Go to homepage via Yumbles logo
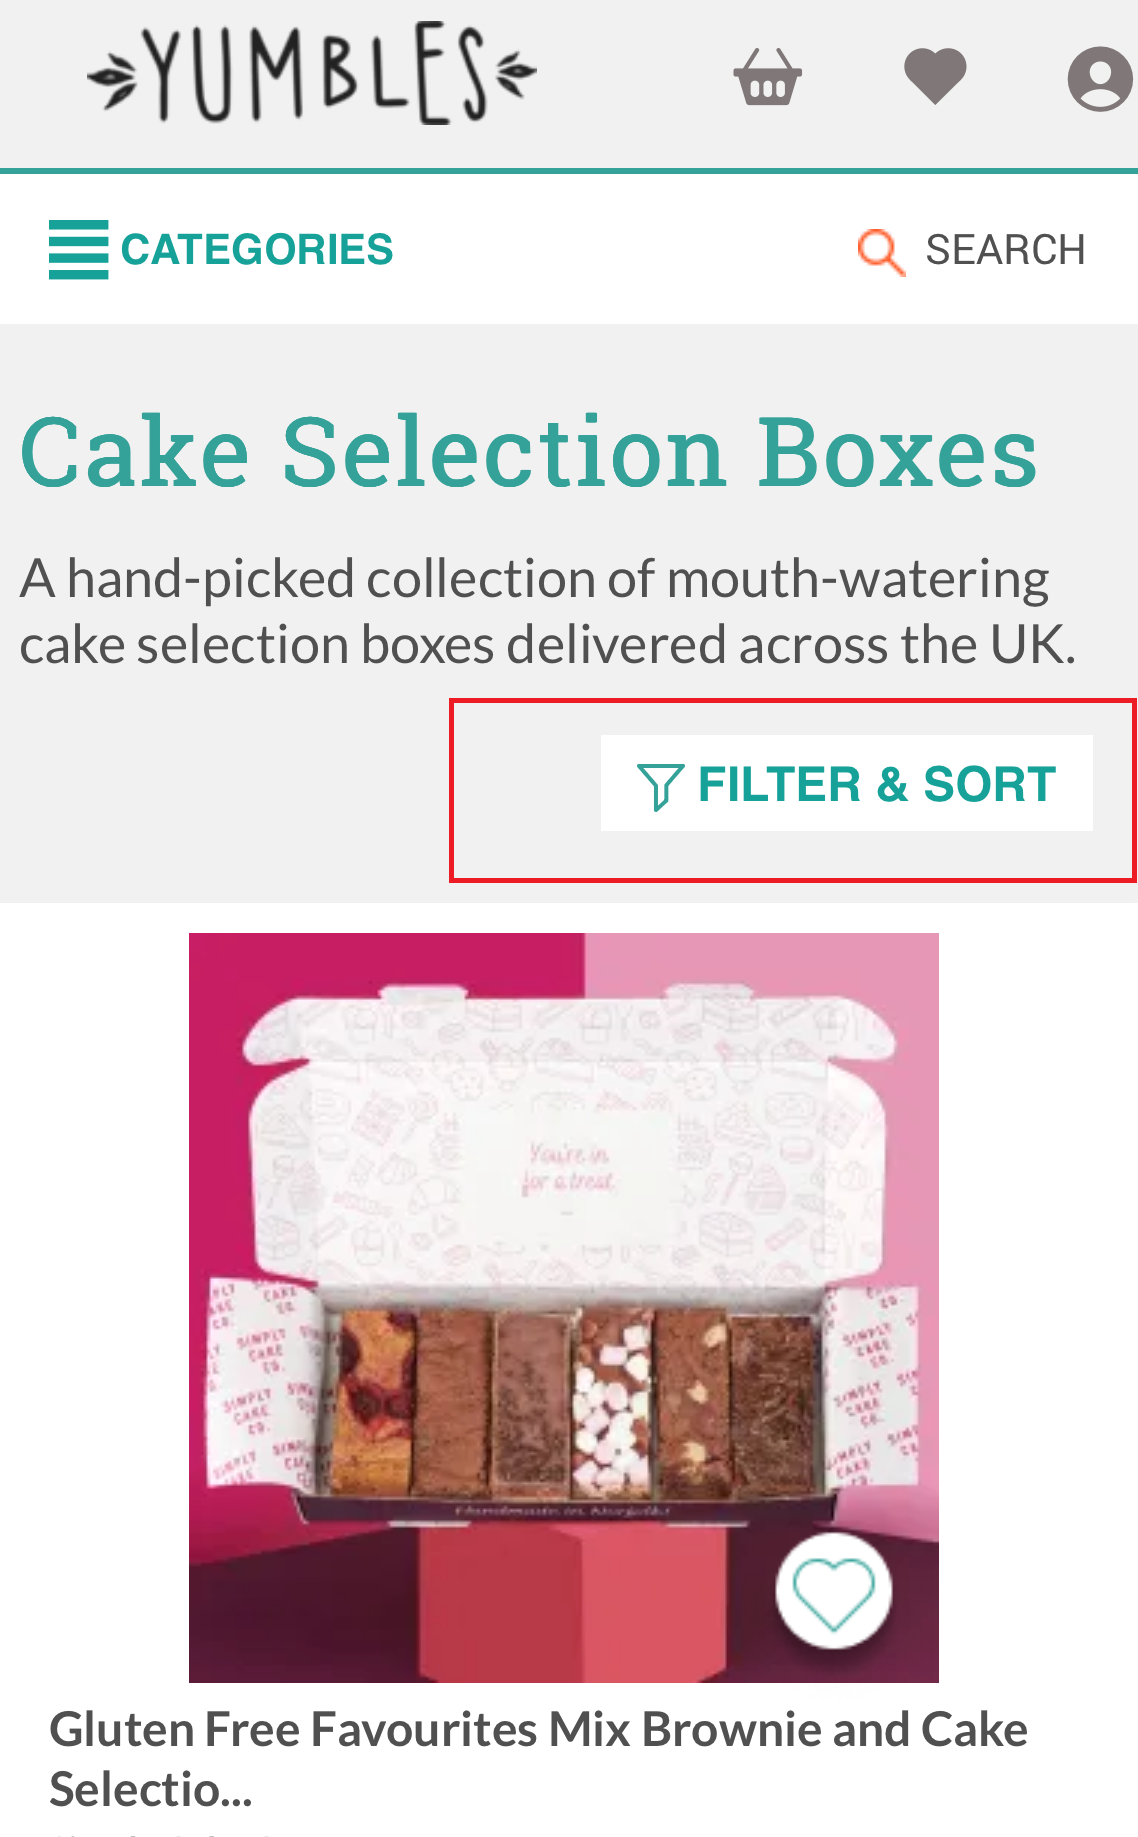 click(x=312, y=73)
